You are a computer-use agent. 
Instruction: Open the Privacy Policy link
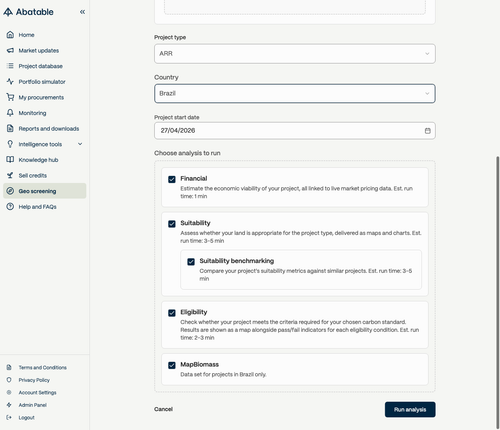coord(34,380)
